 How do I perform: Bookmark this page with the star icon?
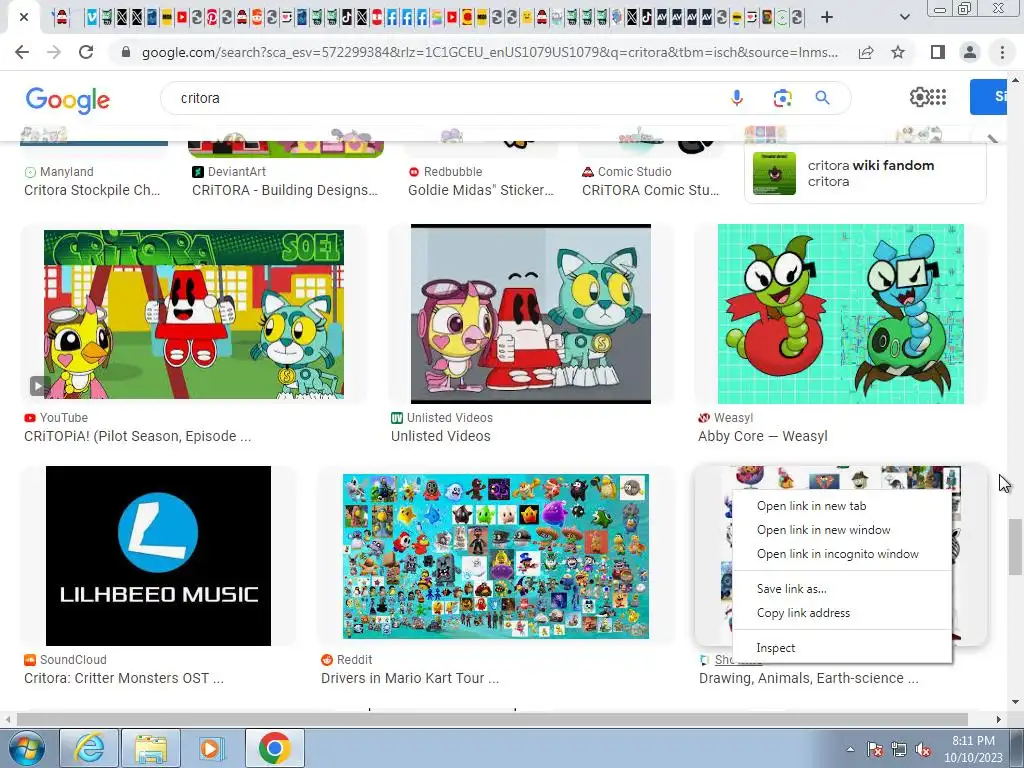(x=898, y=52)
